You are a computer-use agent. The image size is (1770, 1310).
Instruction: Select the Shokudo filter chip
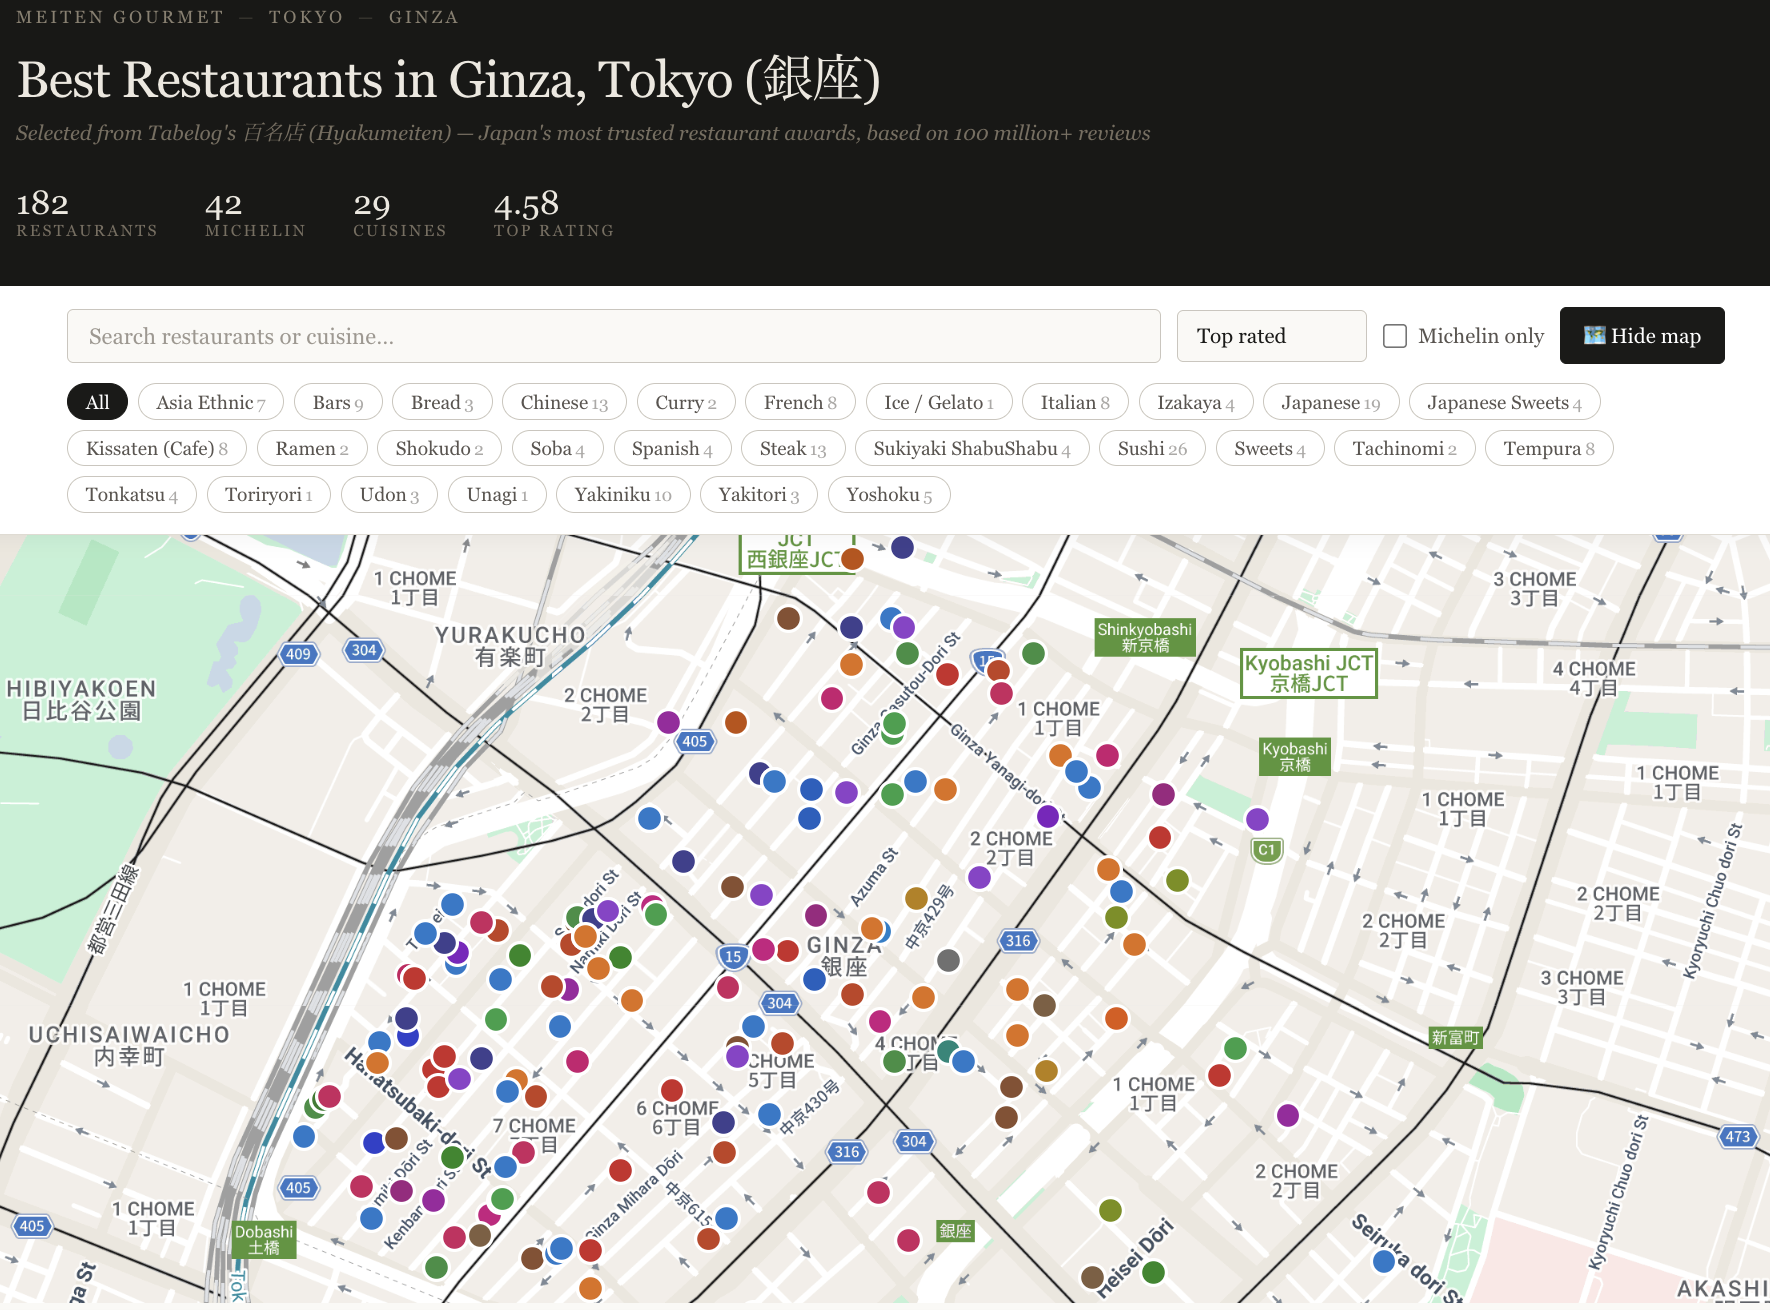tap(439, 448)
